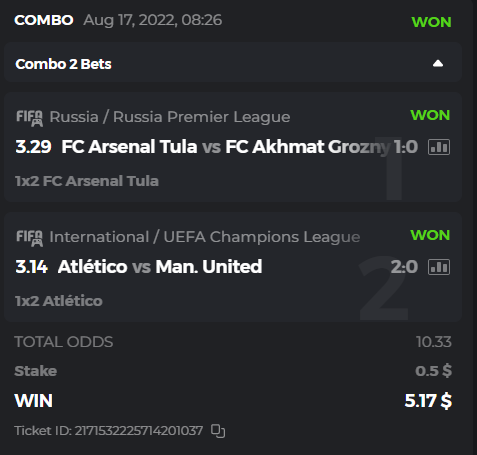Click the 3.14 odds value
Screen dimensions: 477x455
[x=32, y=267]
